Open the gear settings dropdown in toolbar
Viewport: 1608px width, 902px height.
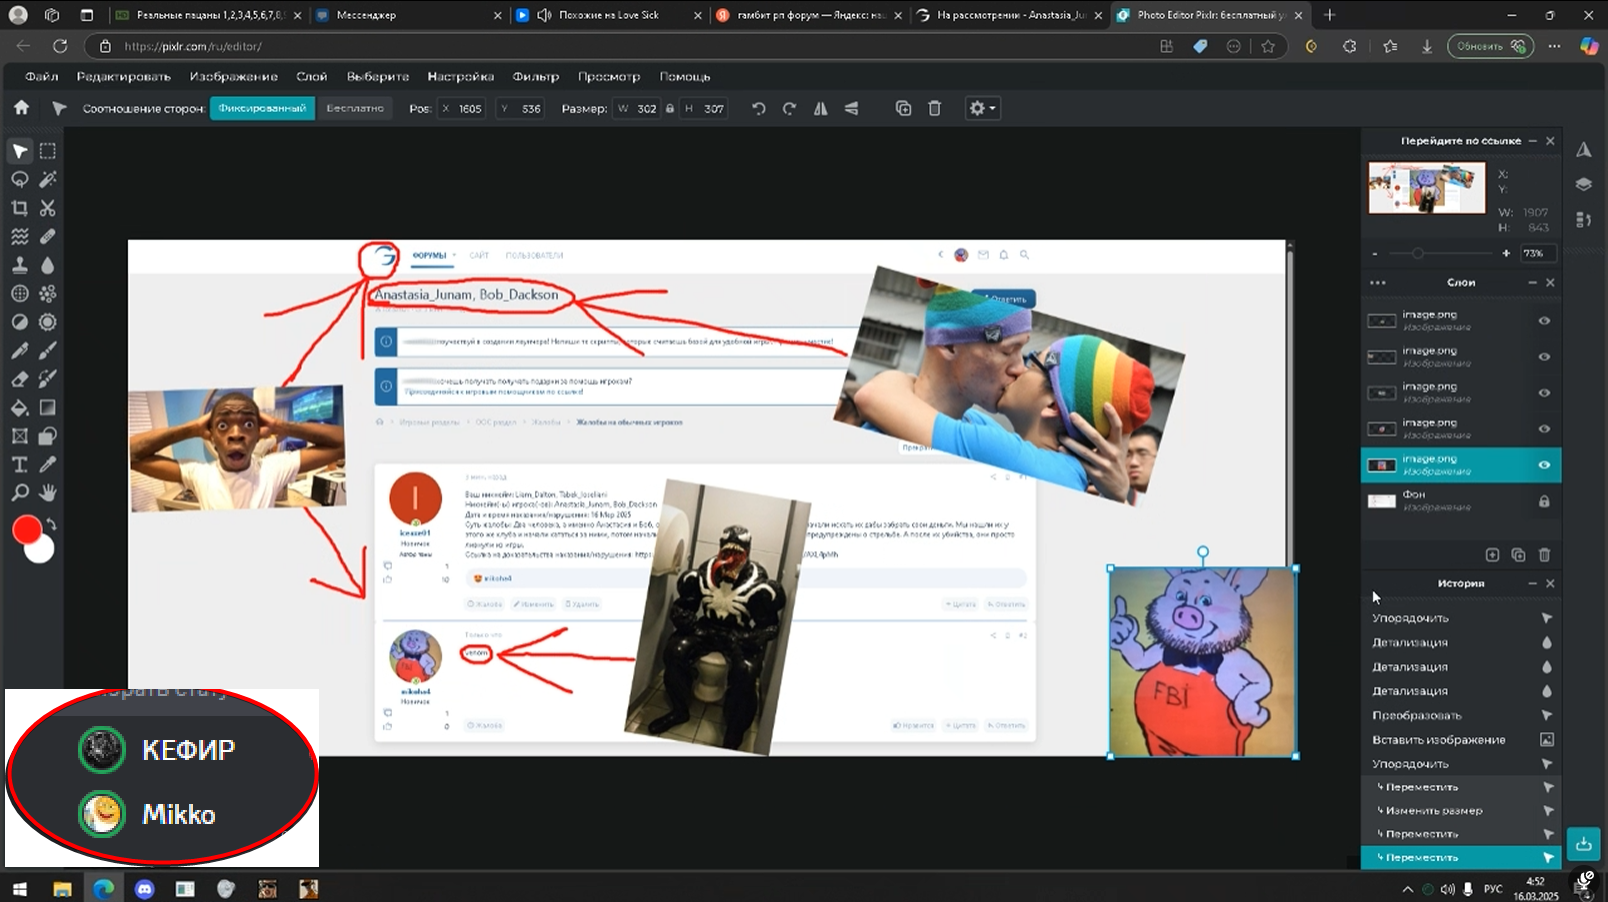click(x=982, y=108)
